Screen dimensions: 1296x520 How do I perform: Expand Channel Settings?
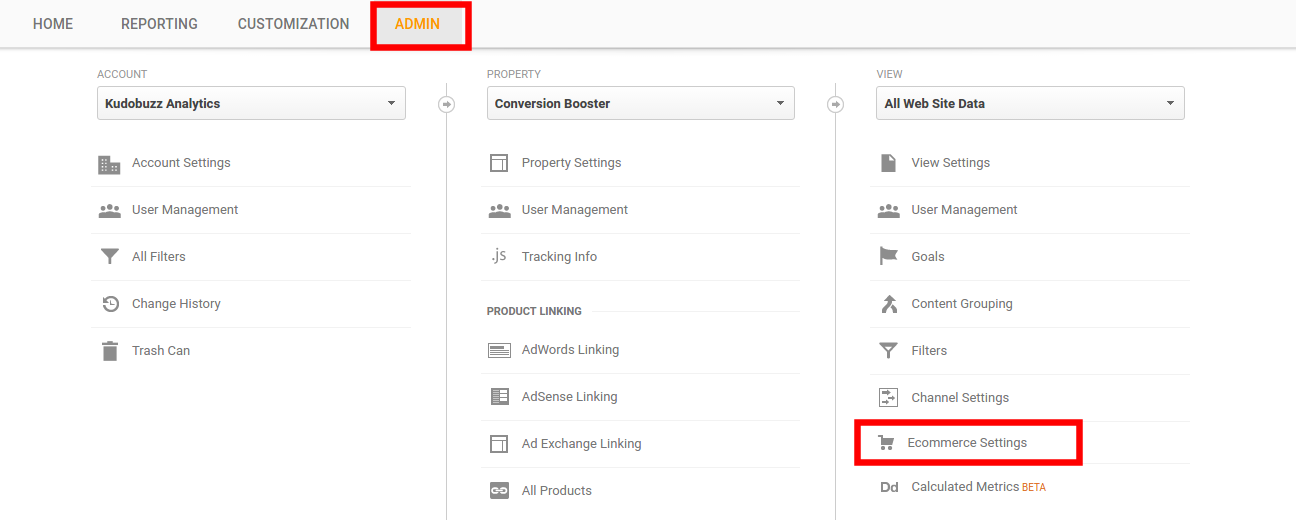coord(960,398)
